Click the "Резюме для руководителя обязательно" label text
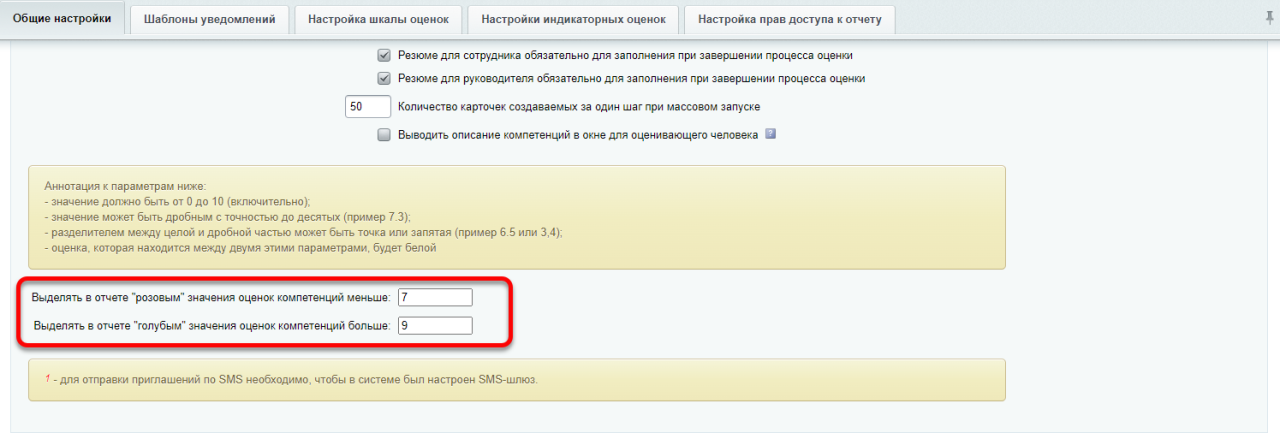The image size is (1280, 433). [x=630, y=78]
